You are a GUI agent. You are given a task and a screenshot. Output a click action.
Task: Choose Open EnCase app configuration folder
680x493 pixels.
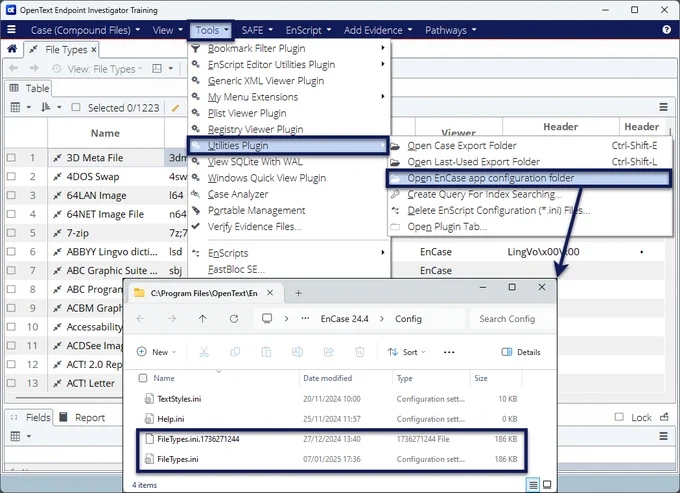(x=528, y=178)
